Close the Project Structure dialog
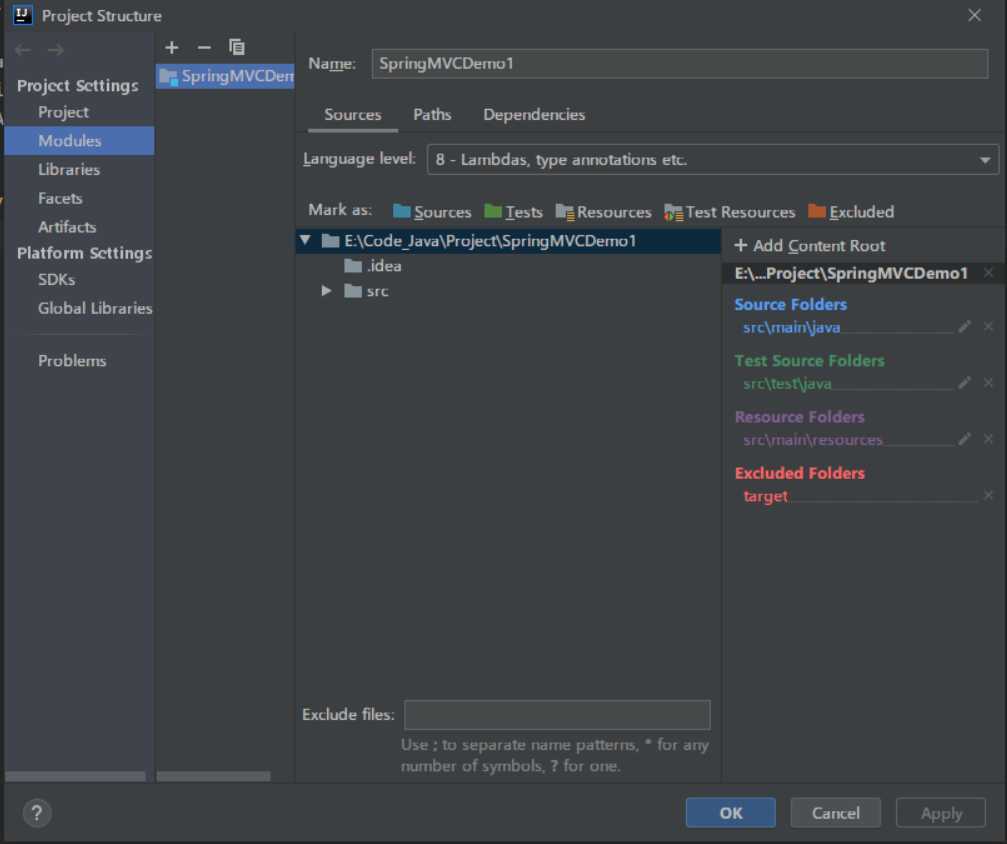The height and width of the screenshot is (844, 1007). point(974,15)
